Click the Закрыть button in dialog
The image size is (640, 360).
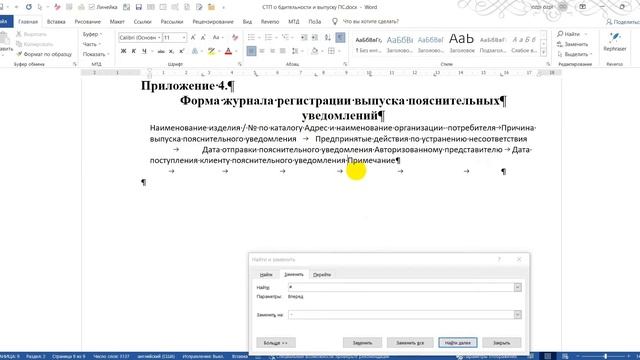(x=502, y=343)
